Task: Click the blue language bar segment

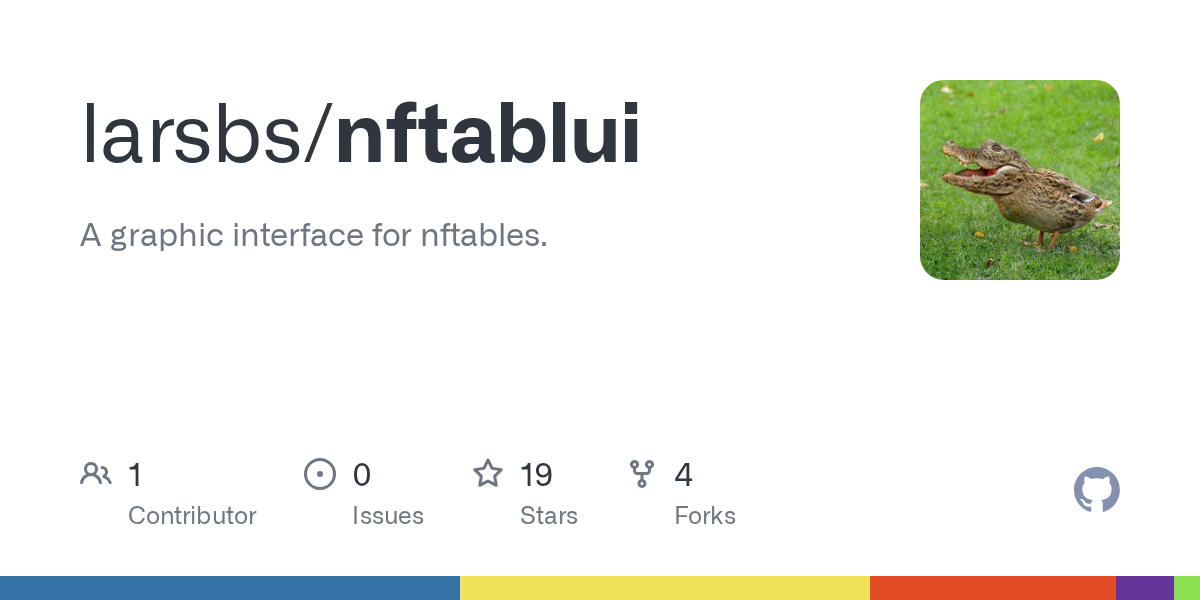Action: [x=230, y=588]
